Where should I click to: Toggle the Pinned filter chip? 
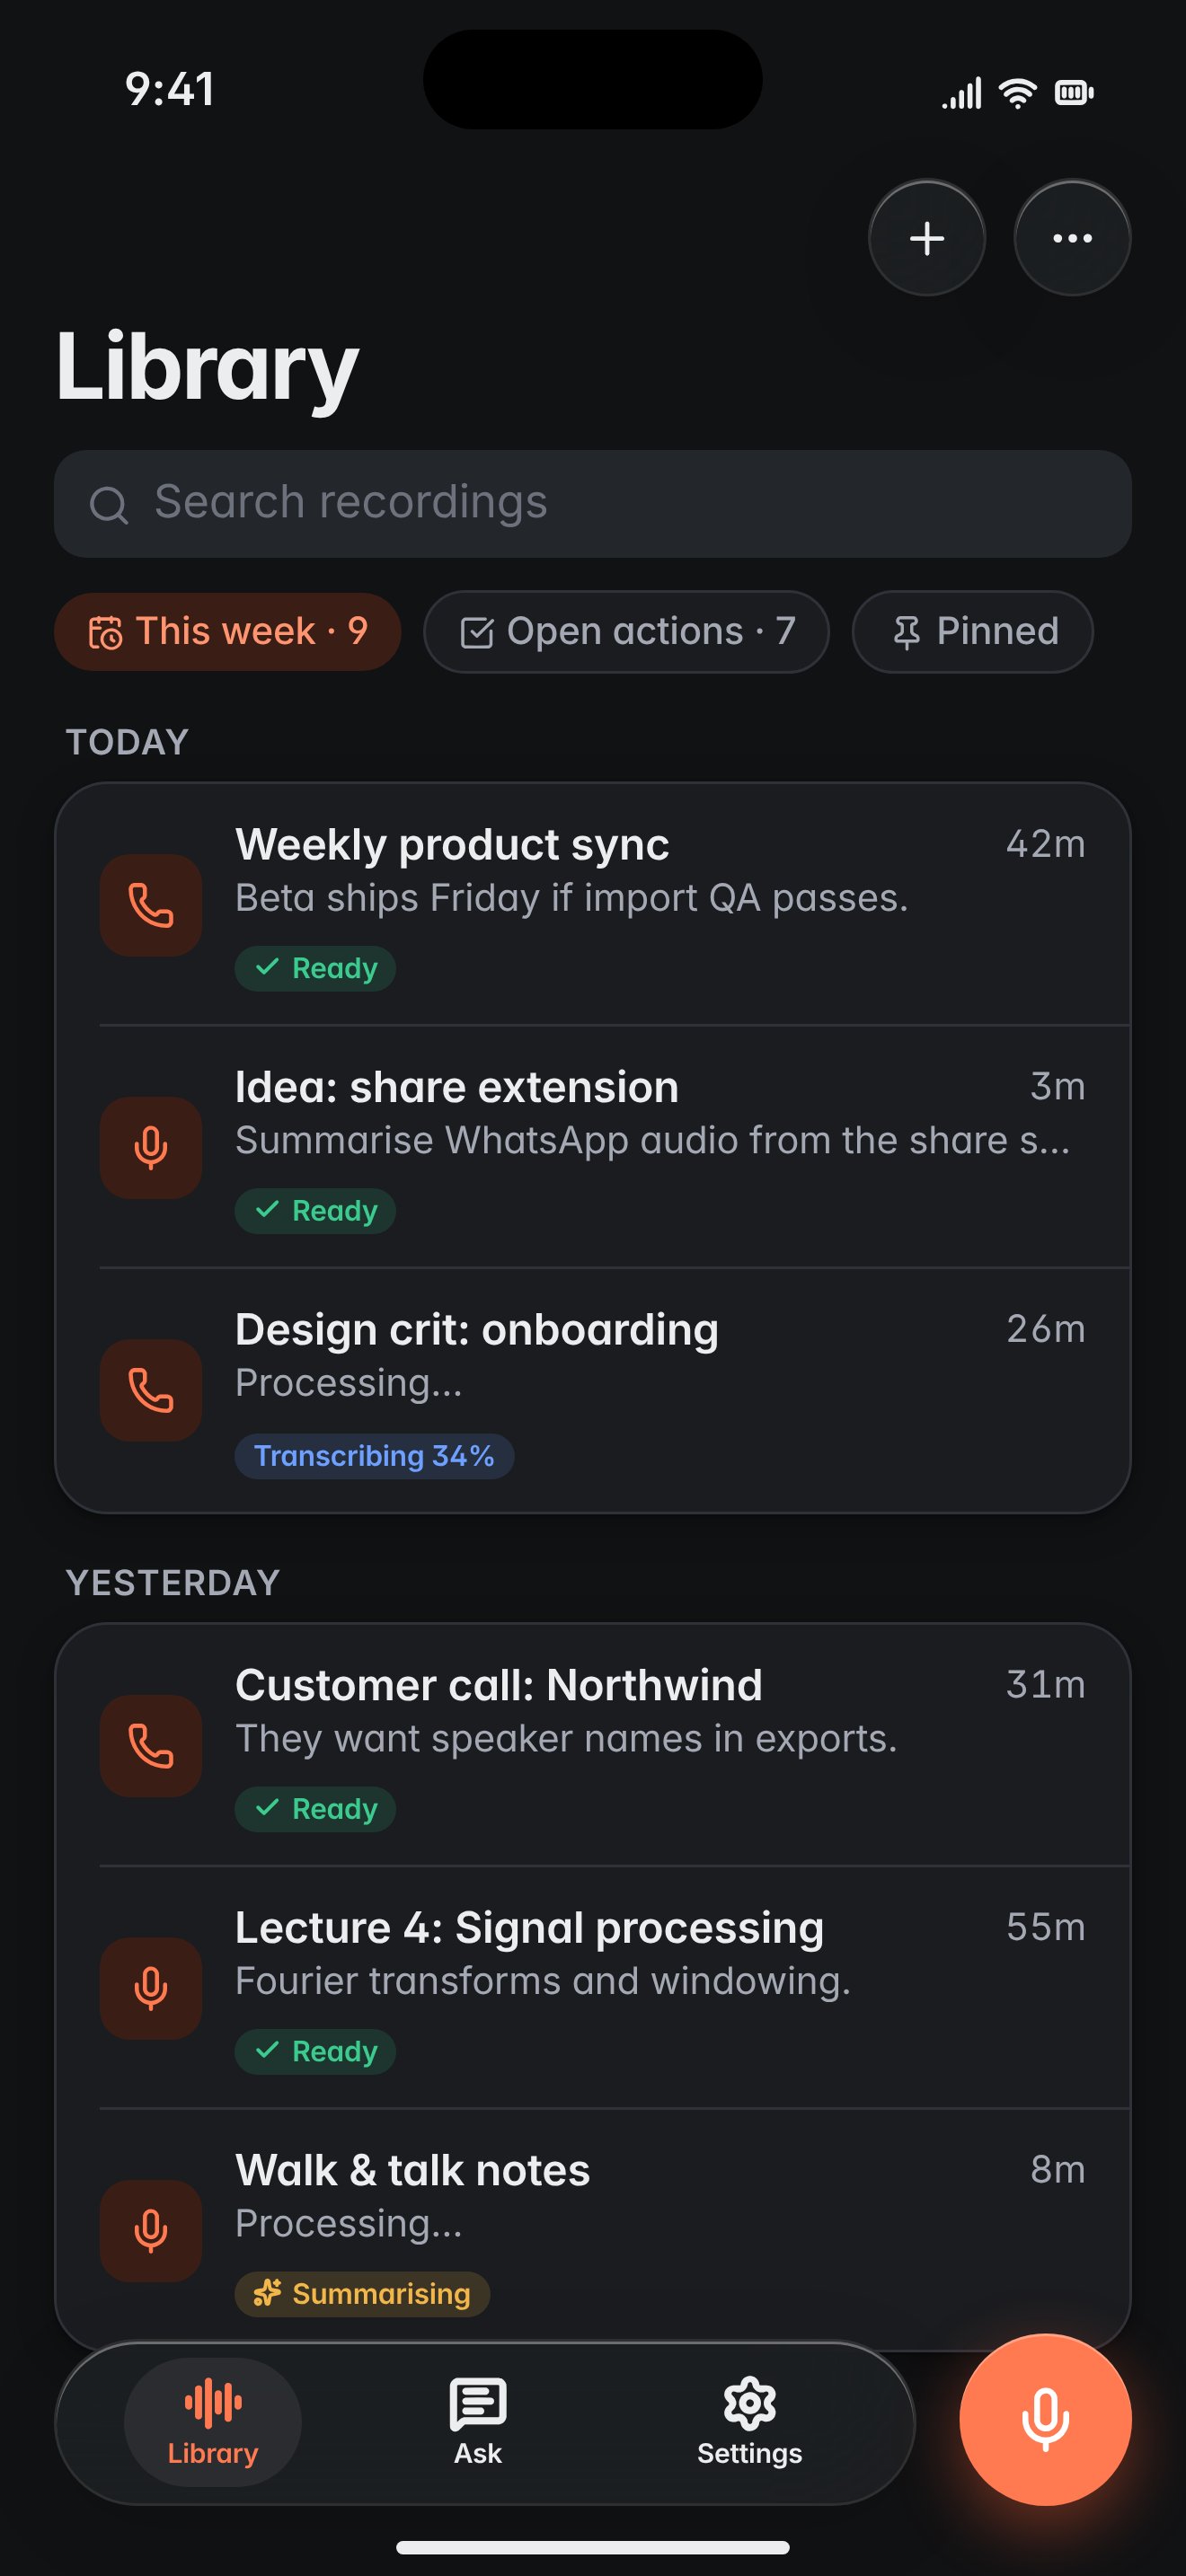tap(972, 632)
